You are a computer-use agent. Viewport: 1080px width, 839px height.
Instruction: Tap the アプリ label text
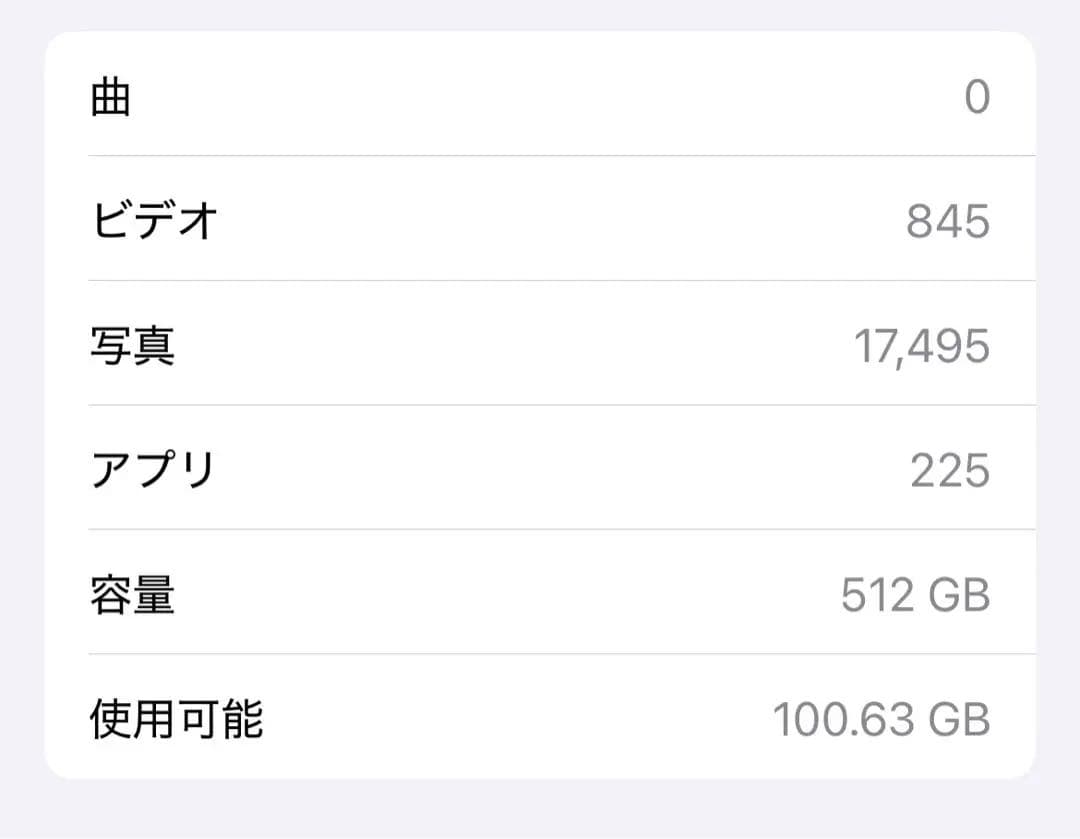(x=150, y=470)
